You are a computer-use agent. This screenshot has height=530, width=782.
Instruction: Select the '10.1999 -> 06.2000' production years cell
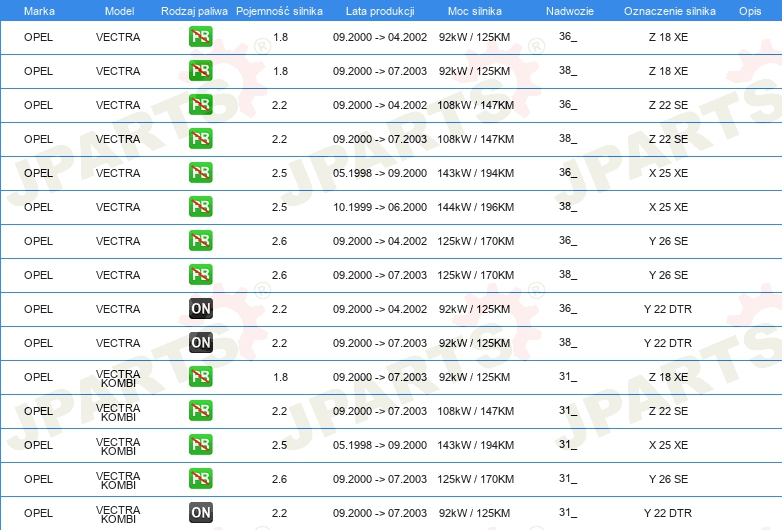pos(380,207)
